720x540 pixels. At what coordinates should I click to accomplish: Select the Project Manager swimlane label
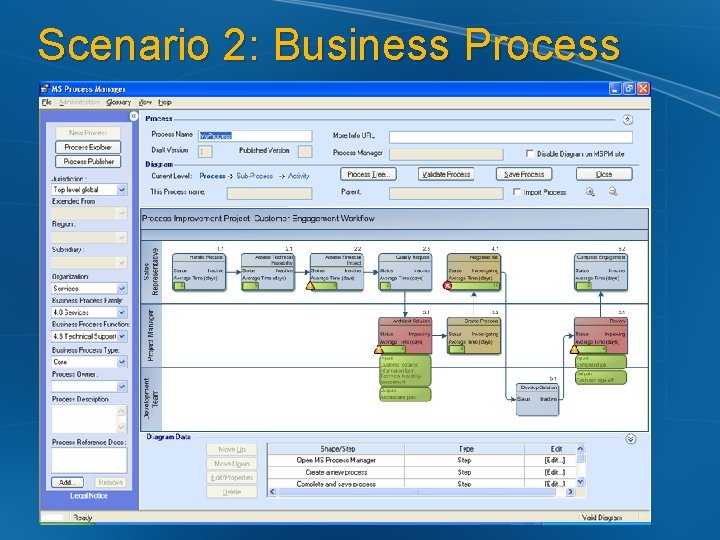[x=151, y=335]
